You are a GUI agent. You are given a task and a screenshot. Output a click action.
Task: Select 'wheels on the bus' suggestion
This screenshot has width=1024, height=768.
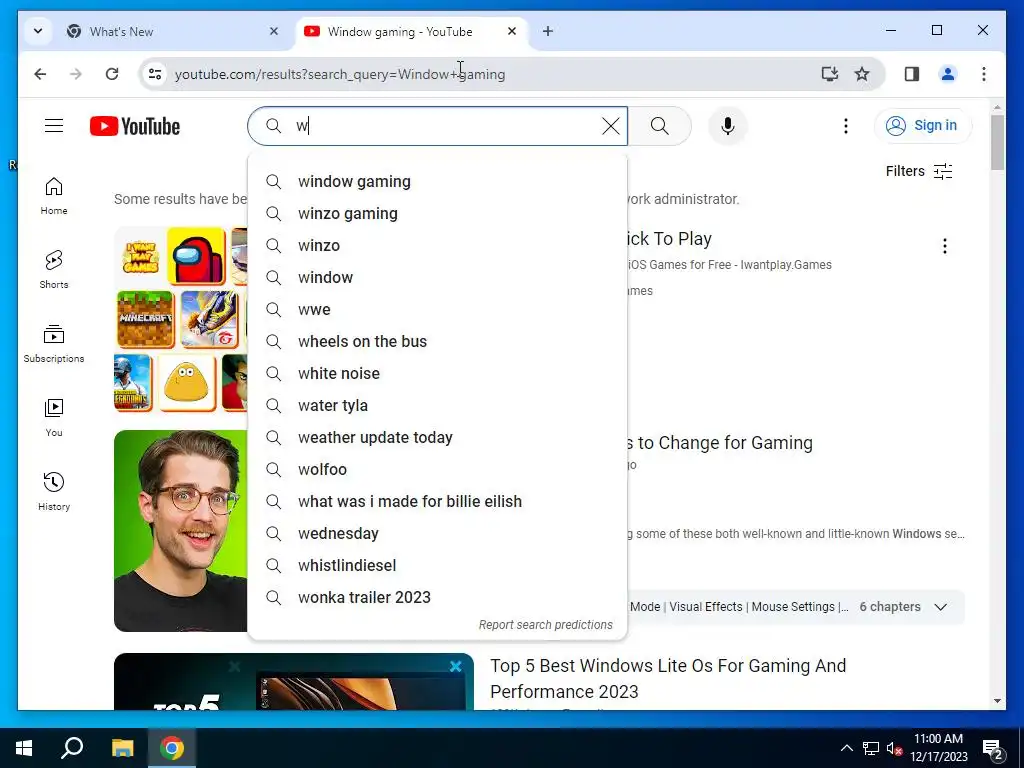[x=438, y=342]
